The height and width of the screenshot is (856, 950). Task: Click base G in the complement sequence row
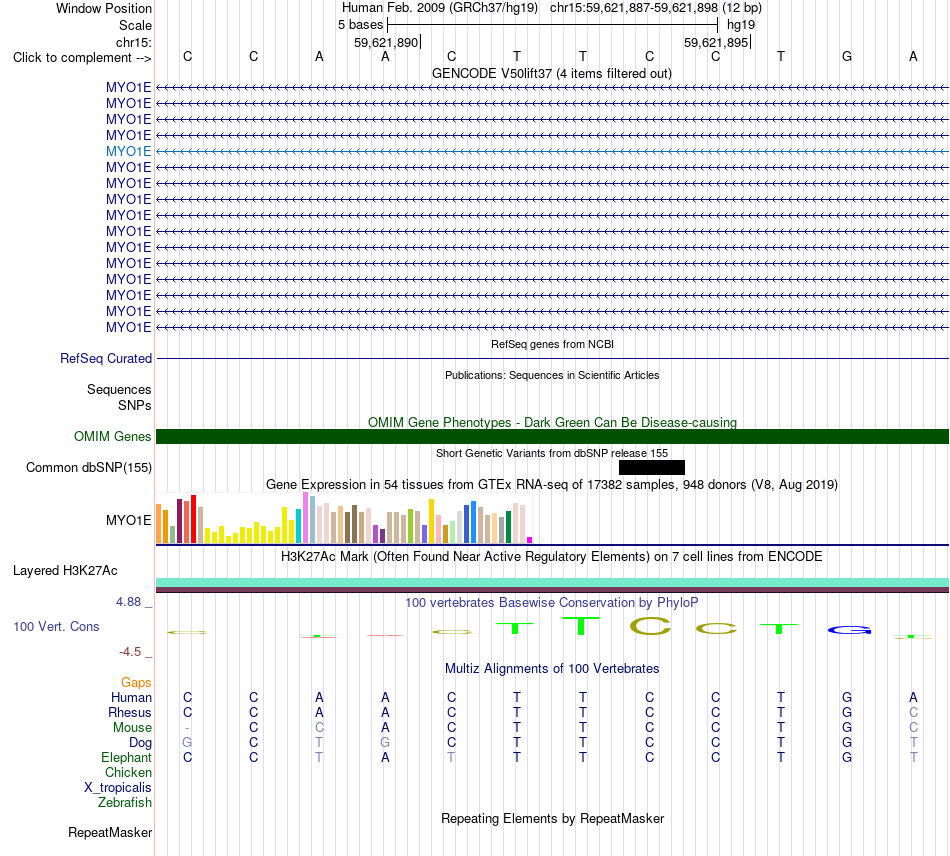847,56
